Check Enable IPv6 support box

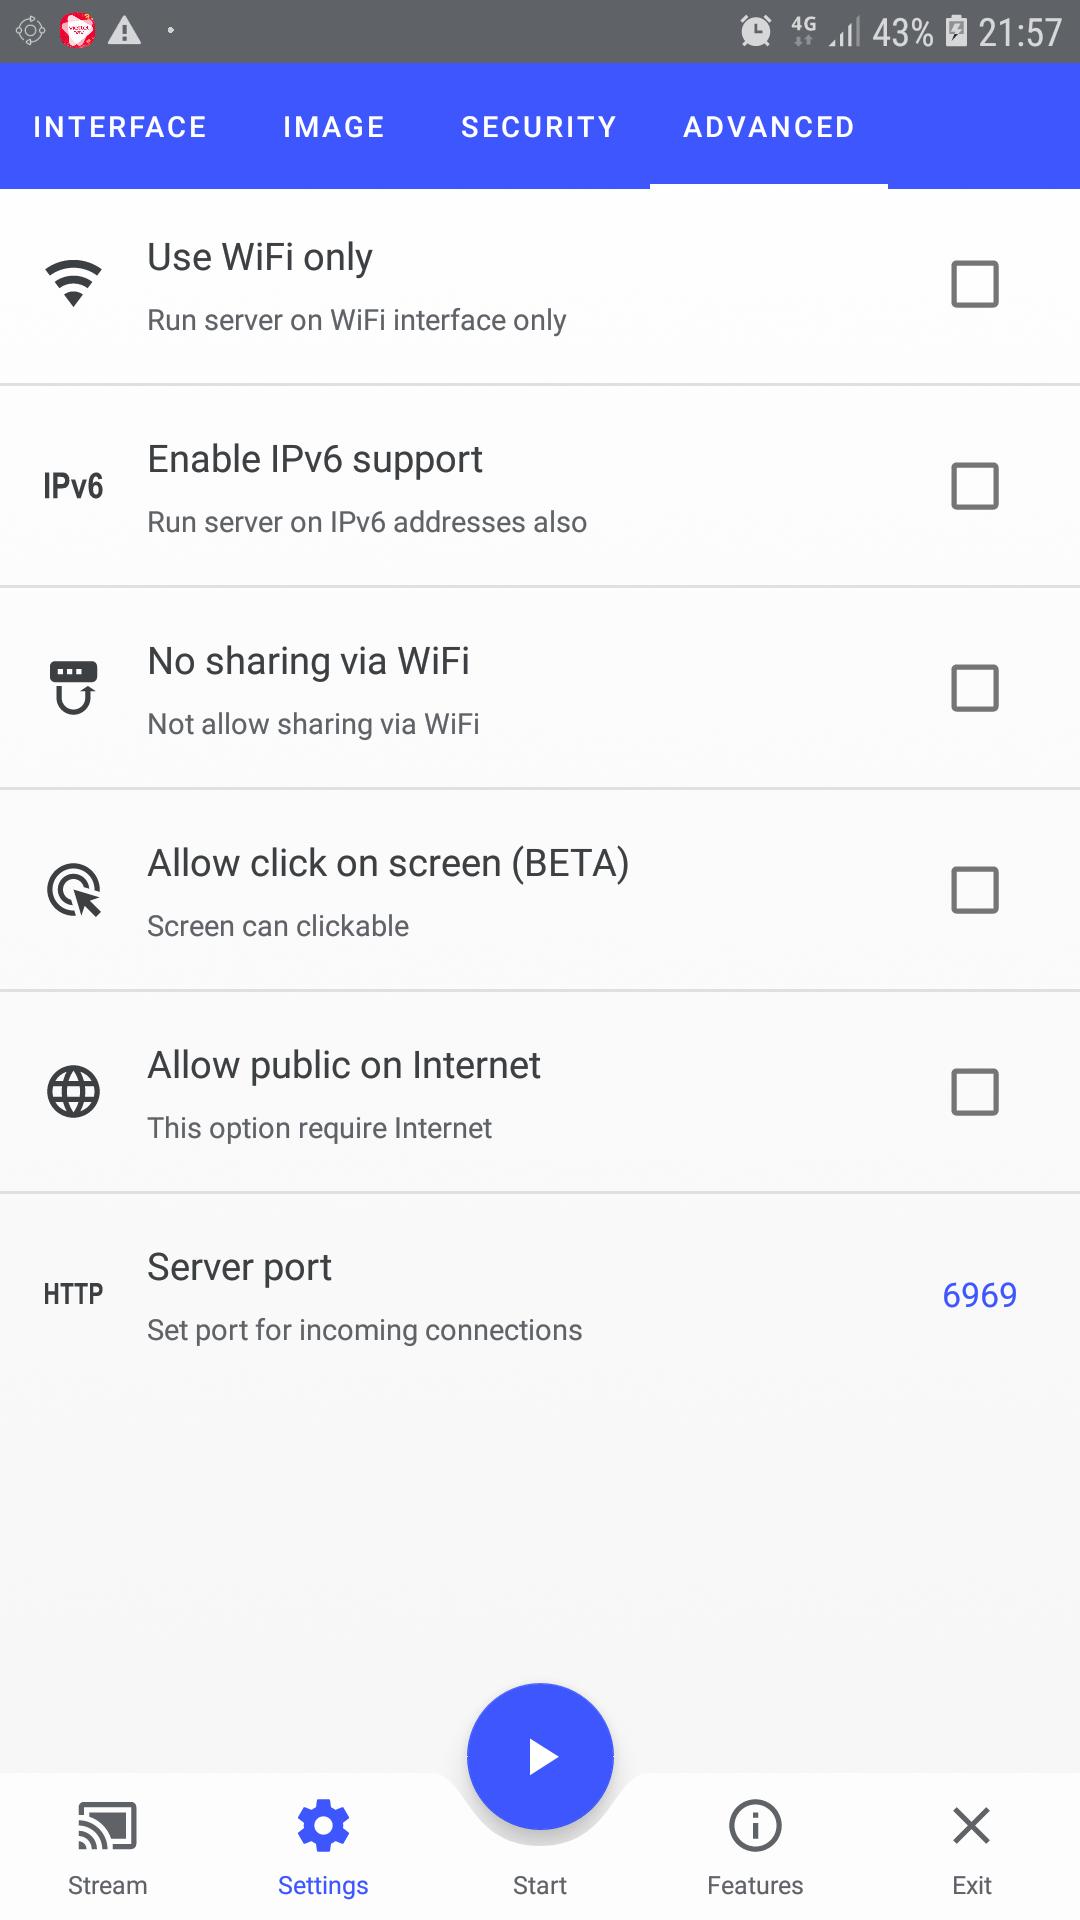click(974, 486)
